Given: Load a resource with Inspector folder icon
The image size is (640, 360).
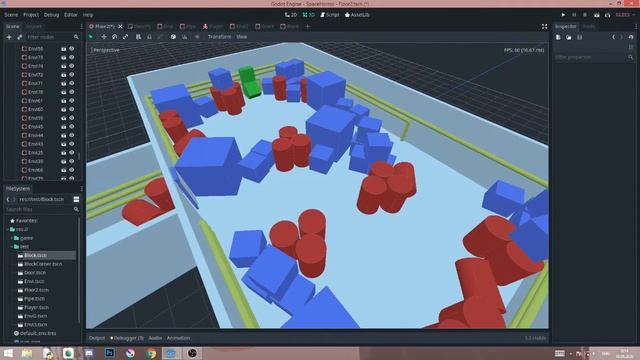Looking at the screenshot, I should 569,37.
